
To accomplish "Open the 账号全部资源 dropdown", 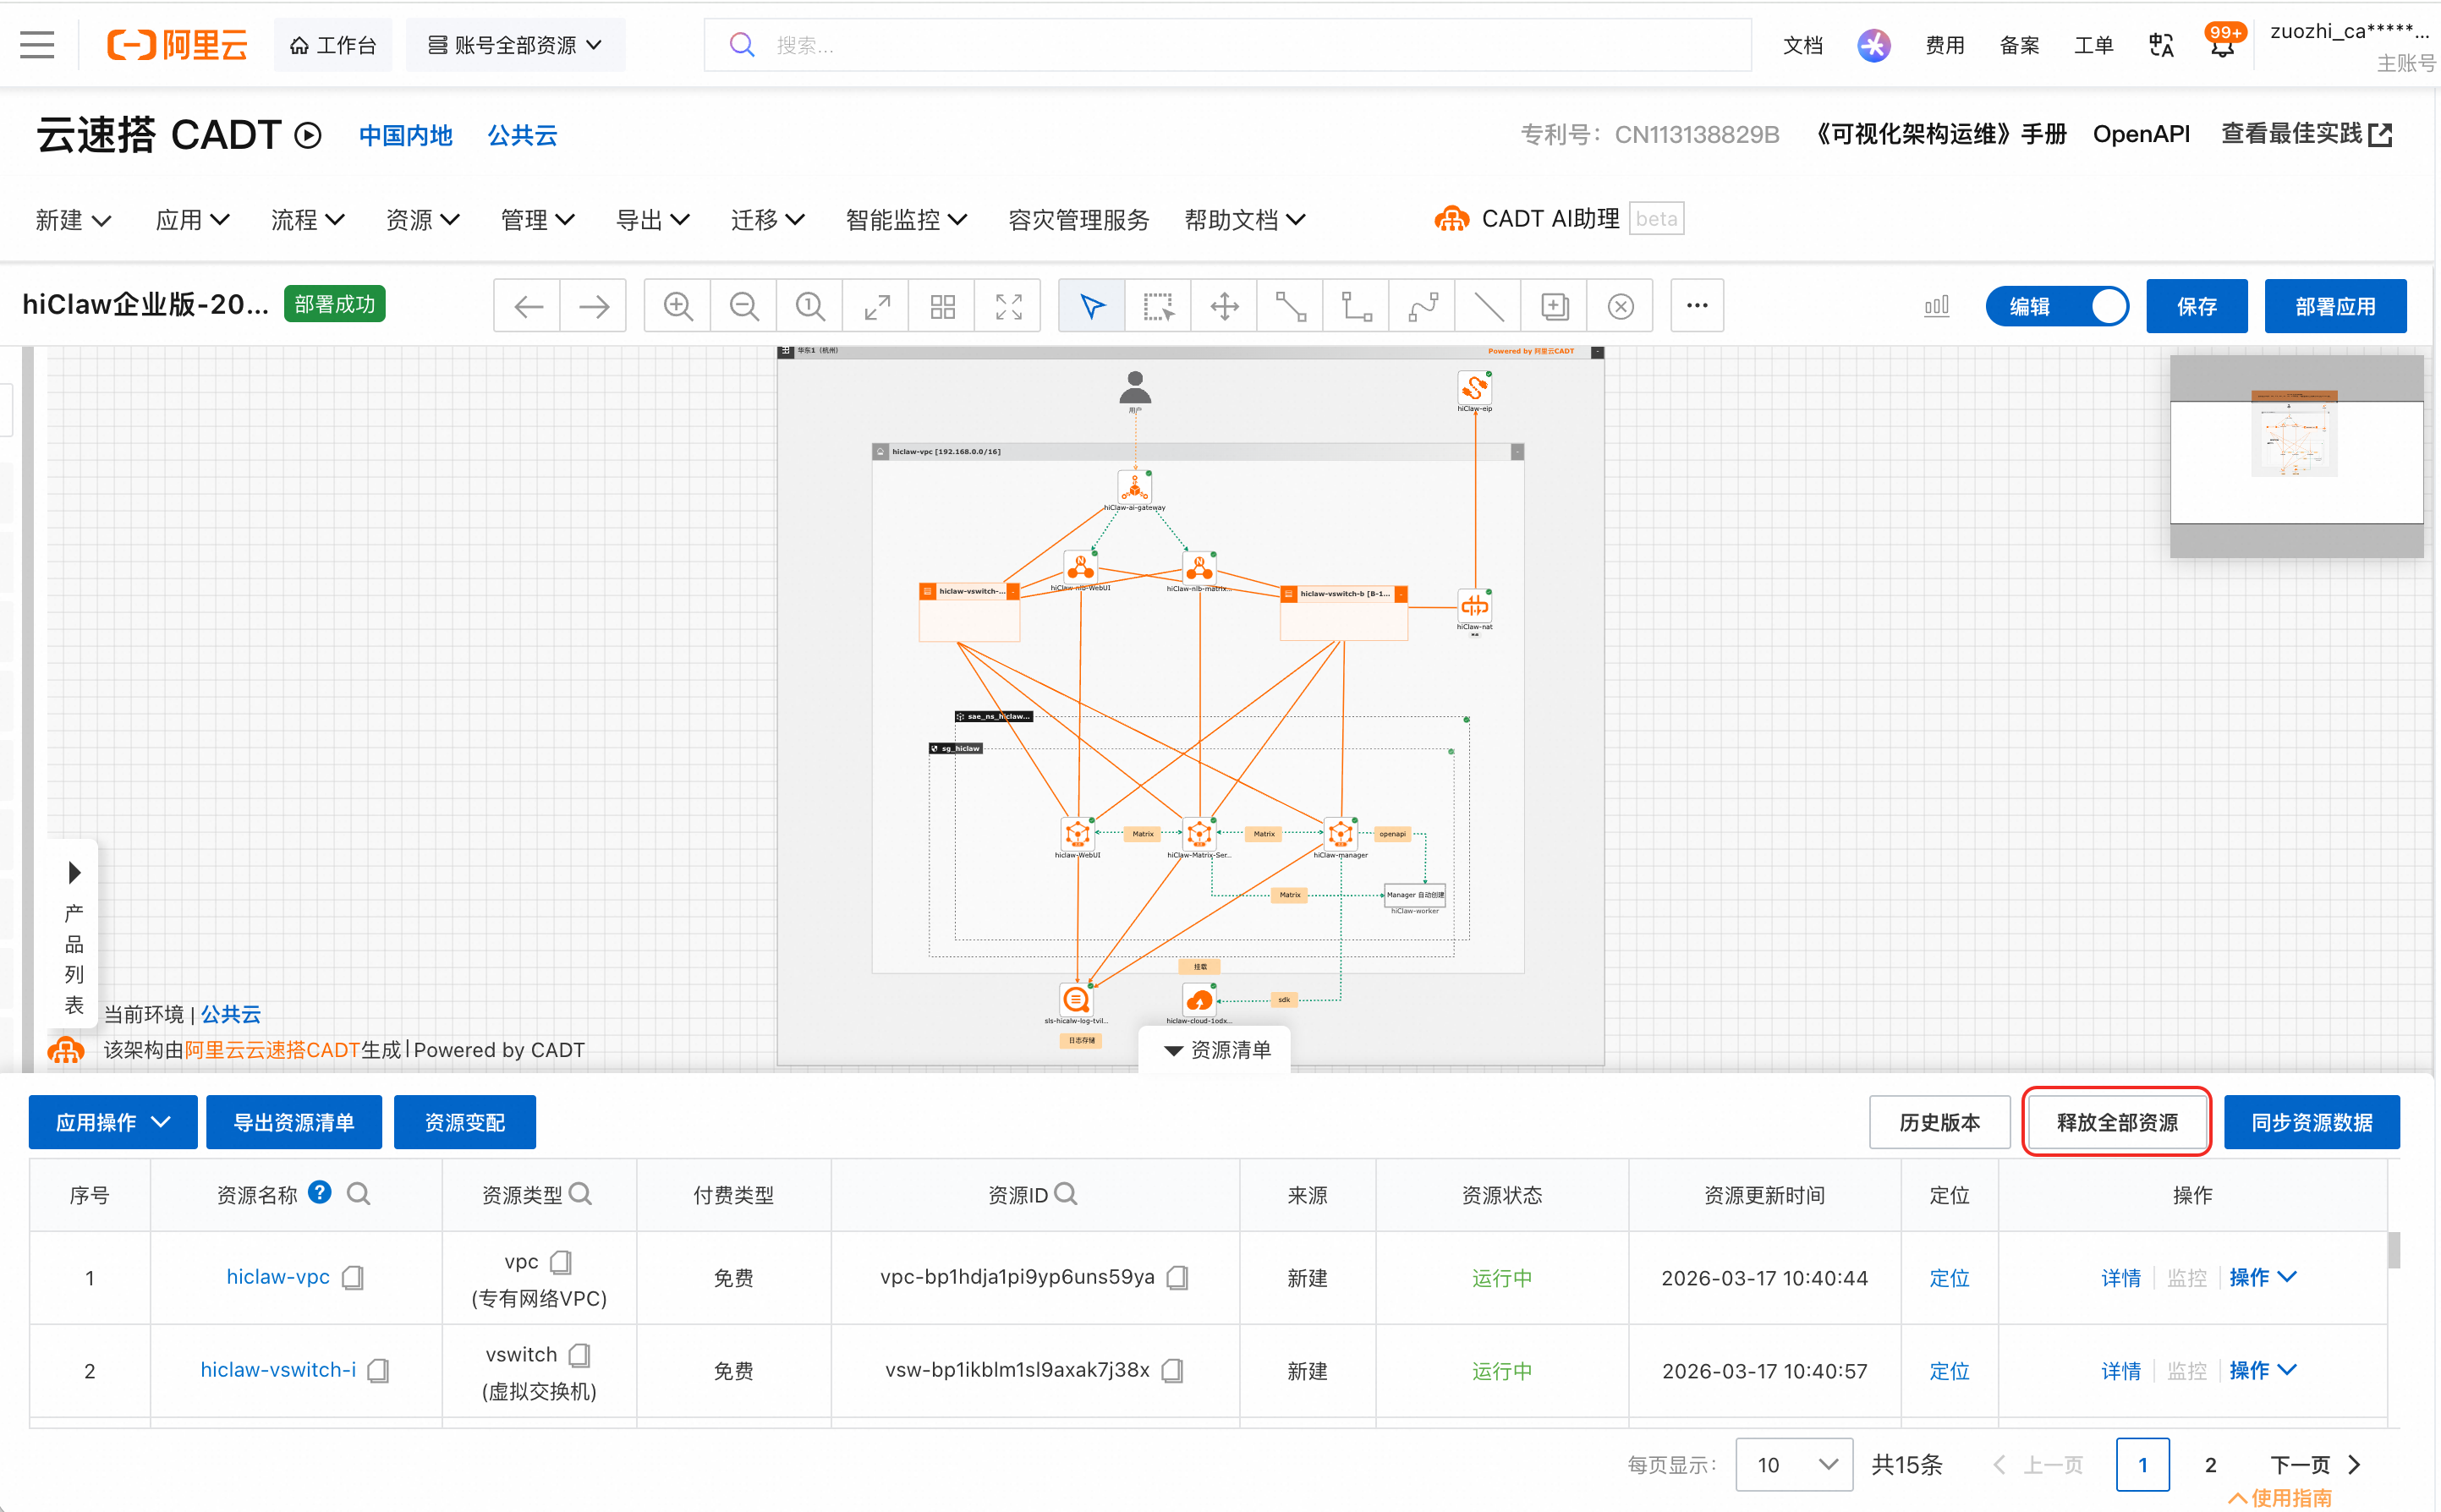I will [515, 45].
